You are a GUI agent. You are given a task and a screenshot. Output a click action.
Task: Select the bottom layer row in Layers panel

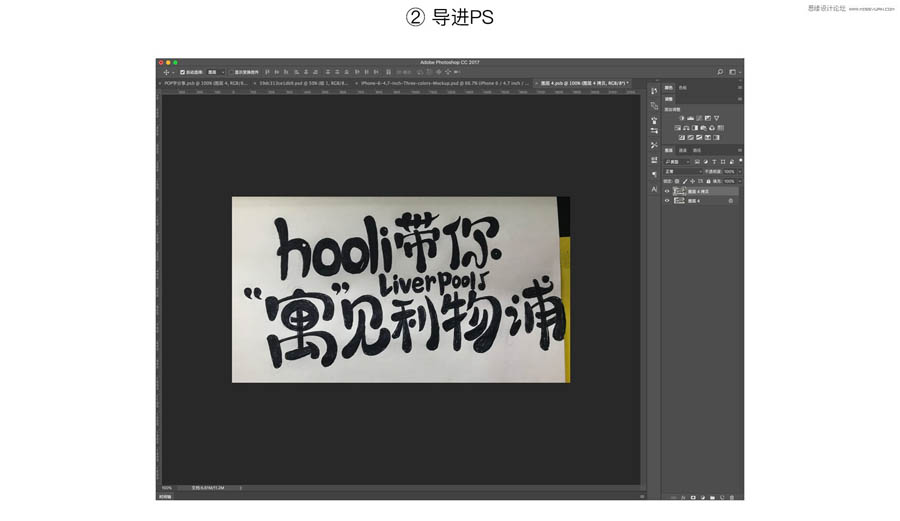tap(701, 201)
